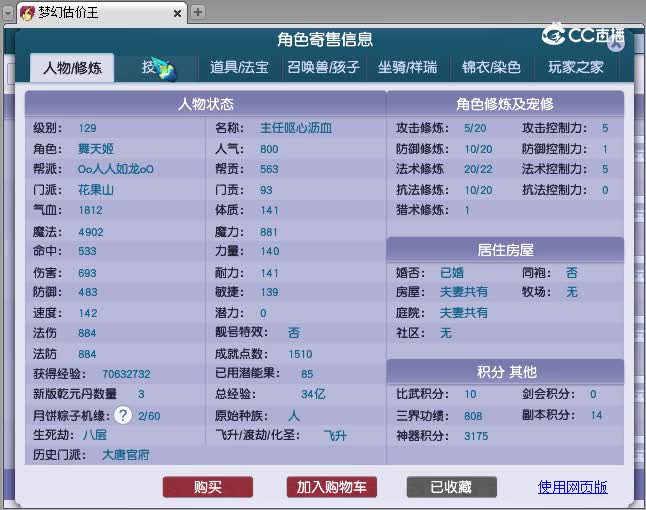Click the help question mark beside 月饼粽子机缘

coord(123,415)
